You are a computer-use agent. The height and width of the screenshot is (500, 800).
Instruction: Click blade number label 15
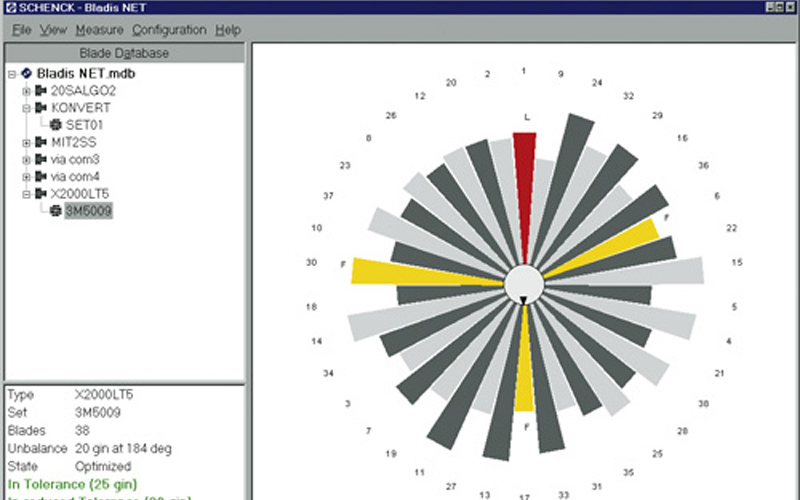(x=737, y=262)
